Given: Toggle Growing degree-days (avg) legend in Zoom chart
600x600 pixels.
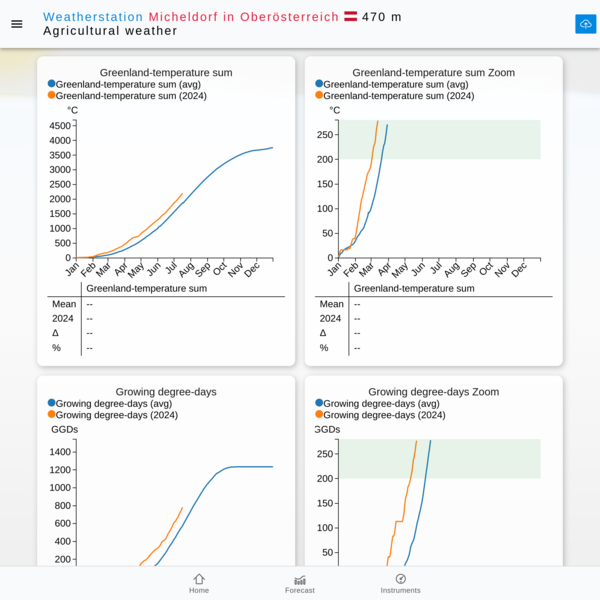Looking at the screenshot, I should pyautogui.click(x=377, y=403).
